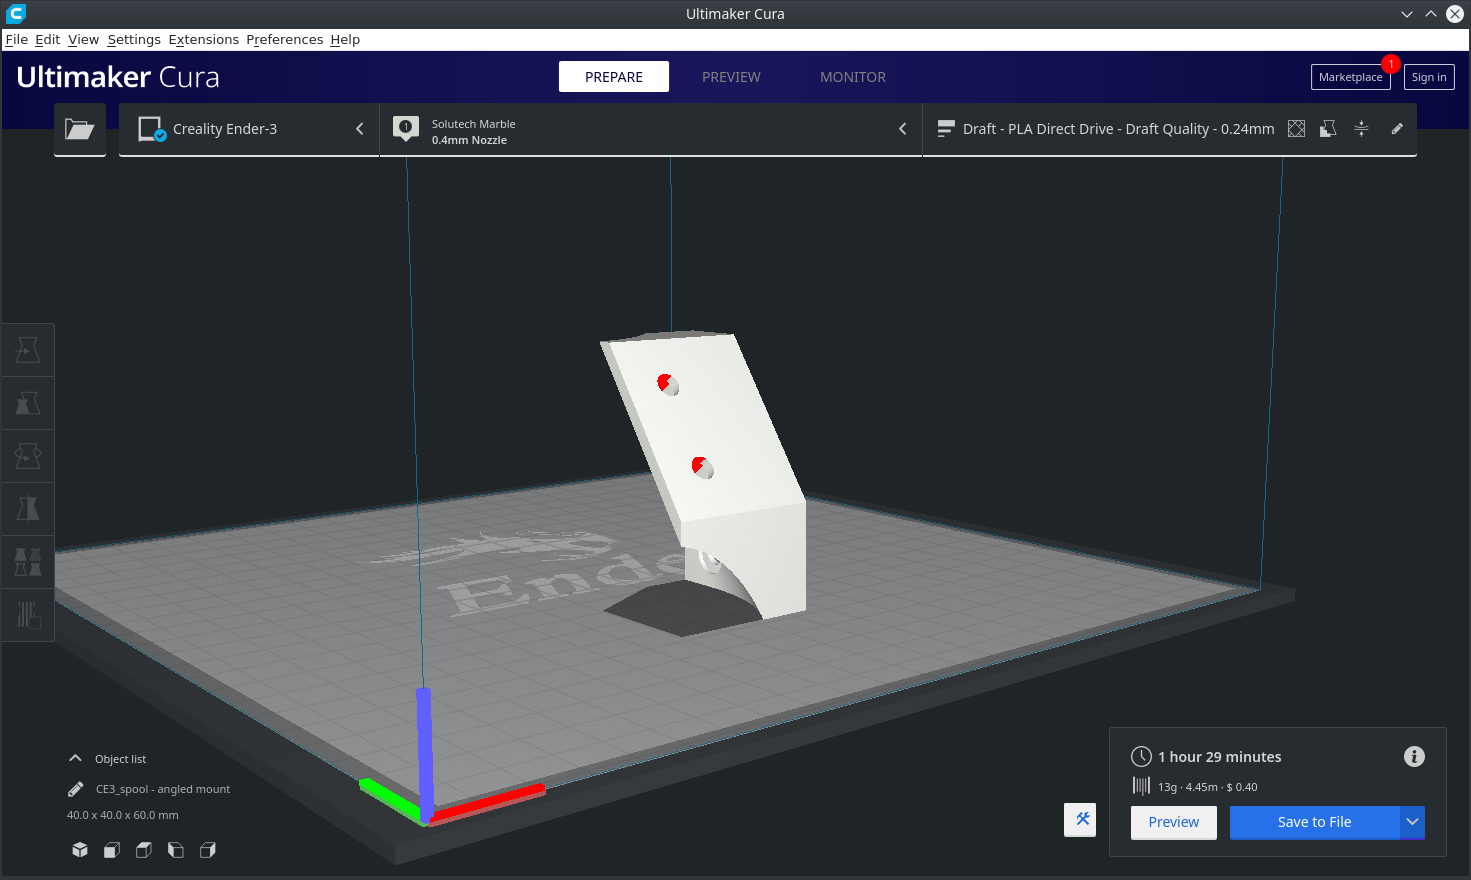The width and height of the screenshot is (1471, 880).
Task: Click the CE3_spool - angled mount object name
Action: [x=163, y=789]
